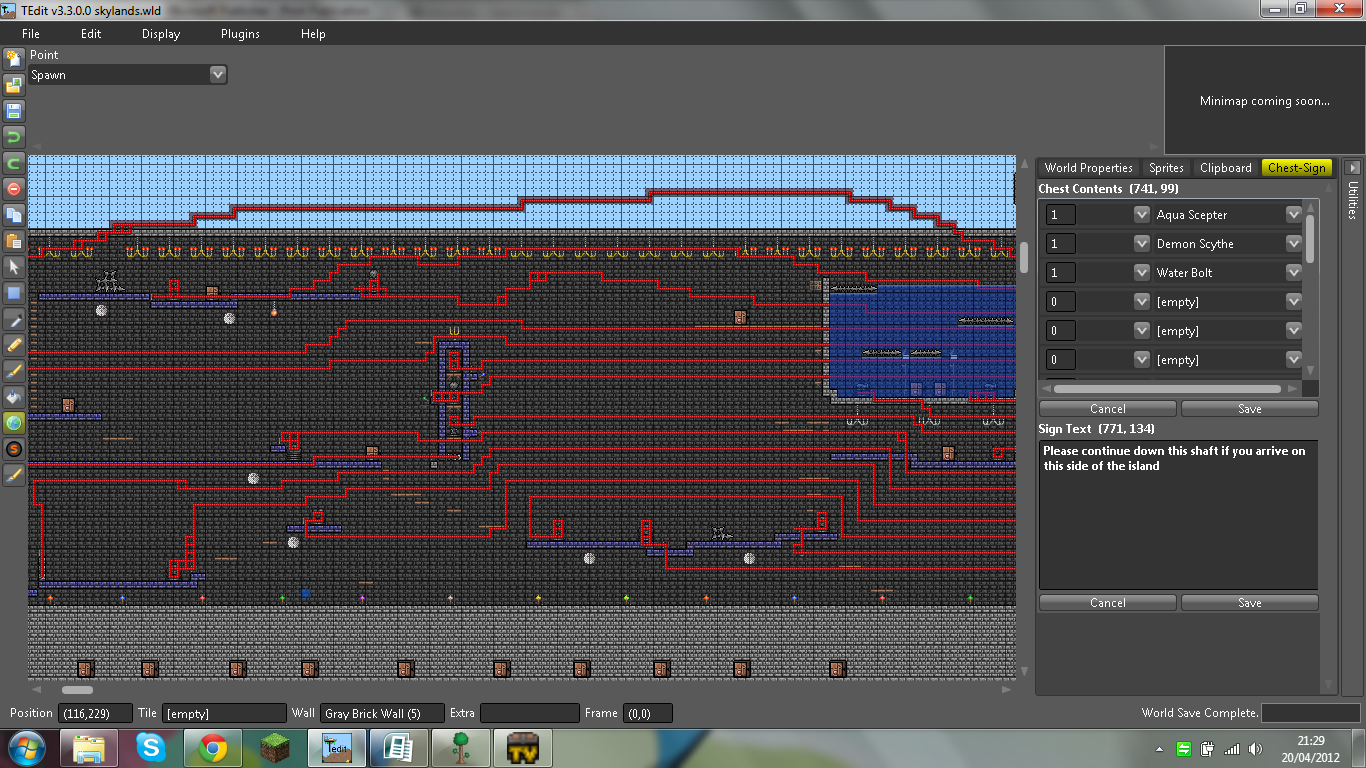The image size is (1366, 768).
Task: Click the map horizontal scrollbar thumb
Action: coord(77,690)
